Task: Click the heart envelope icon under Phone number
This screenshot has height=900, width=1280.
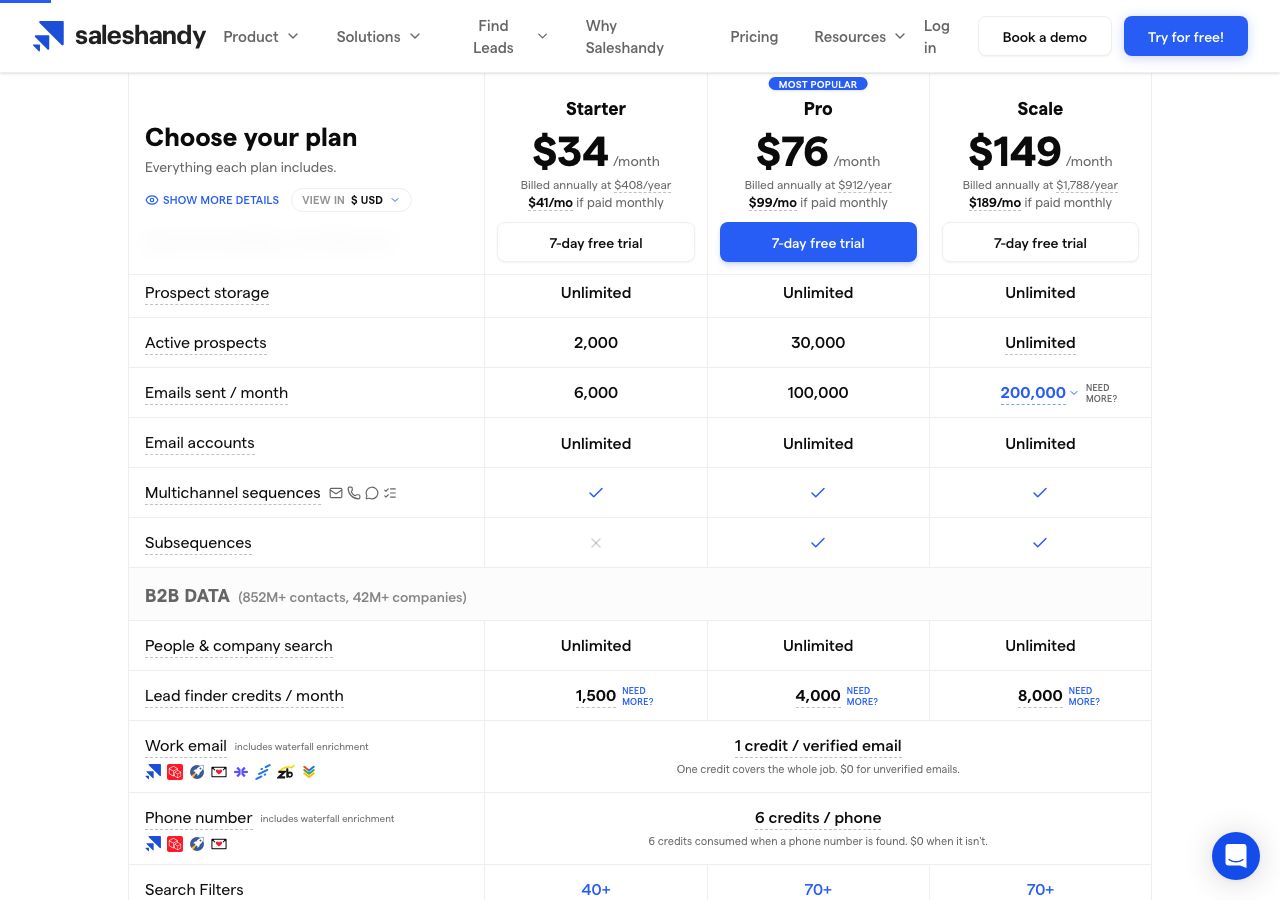Action: click(x=219, y=844)
